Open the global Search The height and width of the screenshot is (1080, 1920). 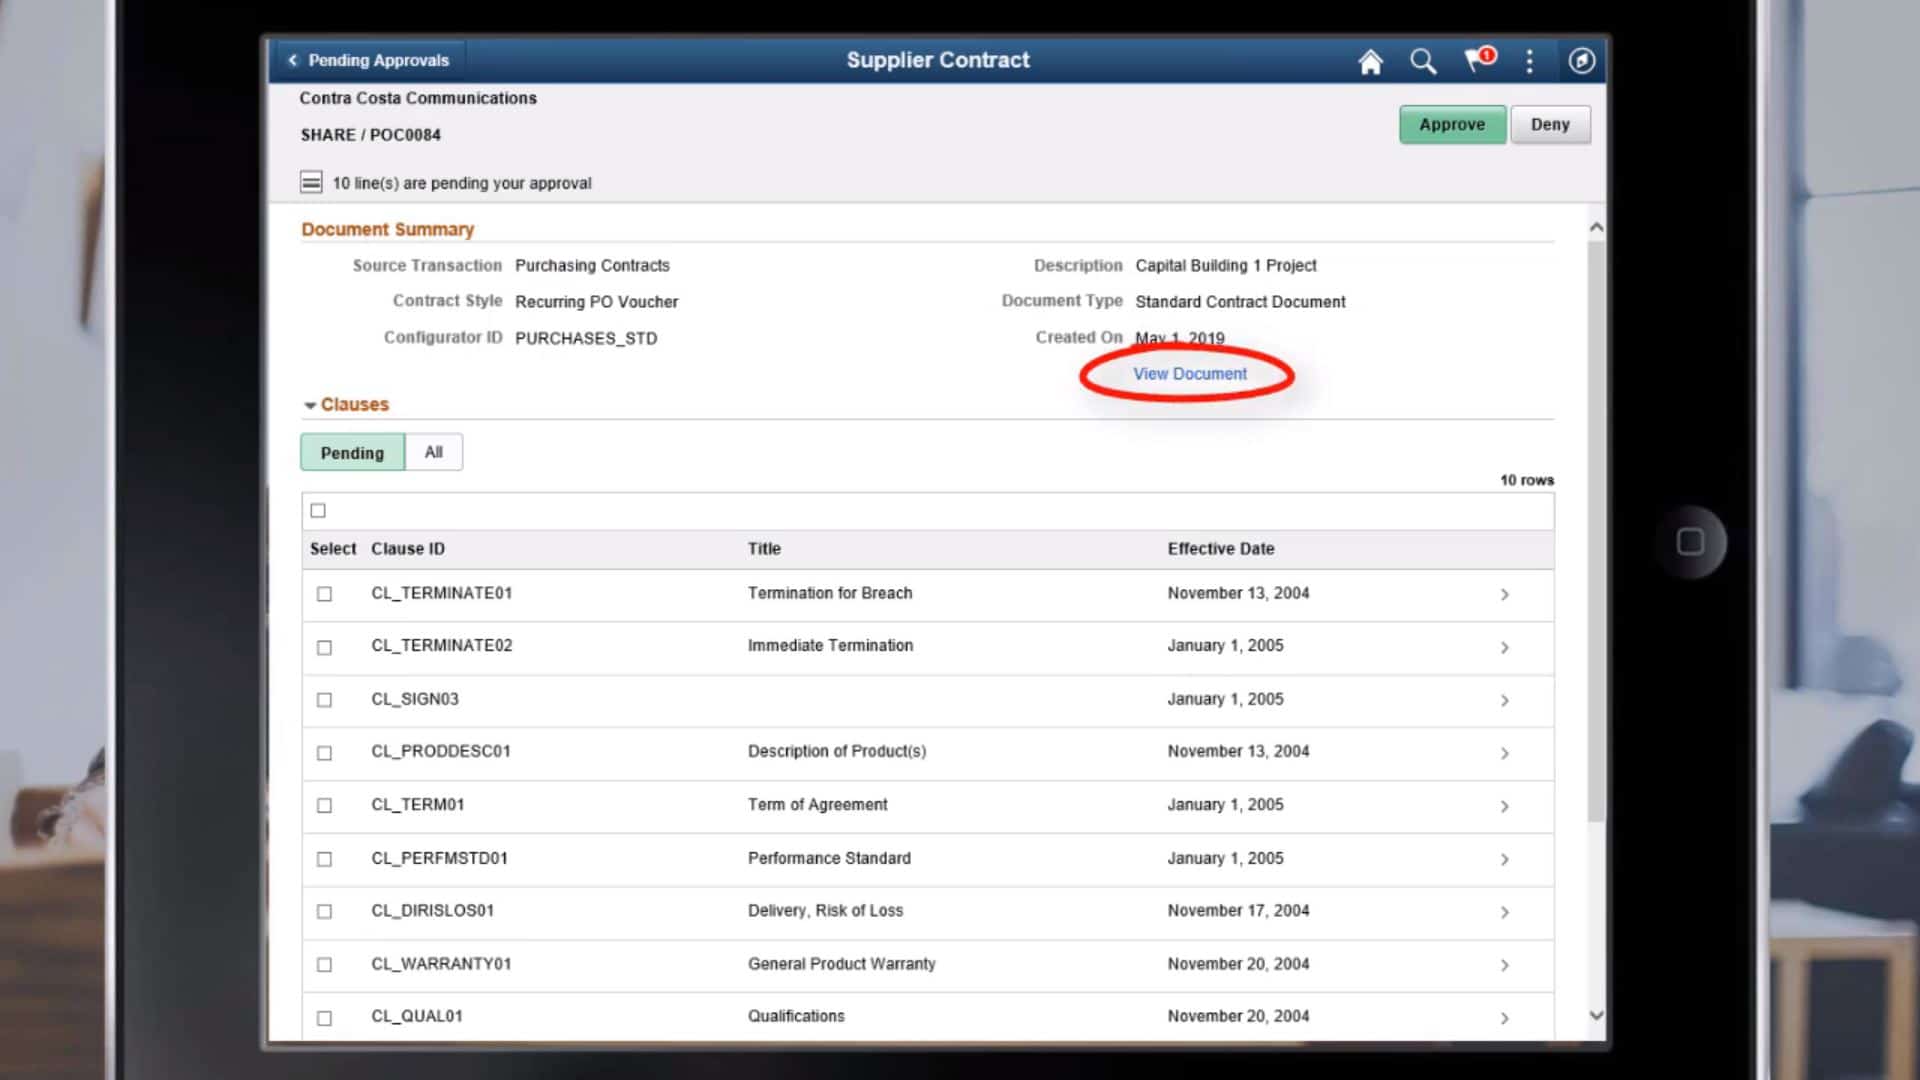(1423, 61)
